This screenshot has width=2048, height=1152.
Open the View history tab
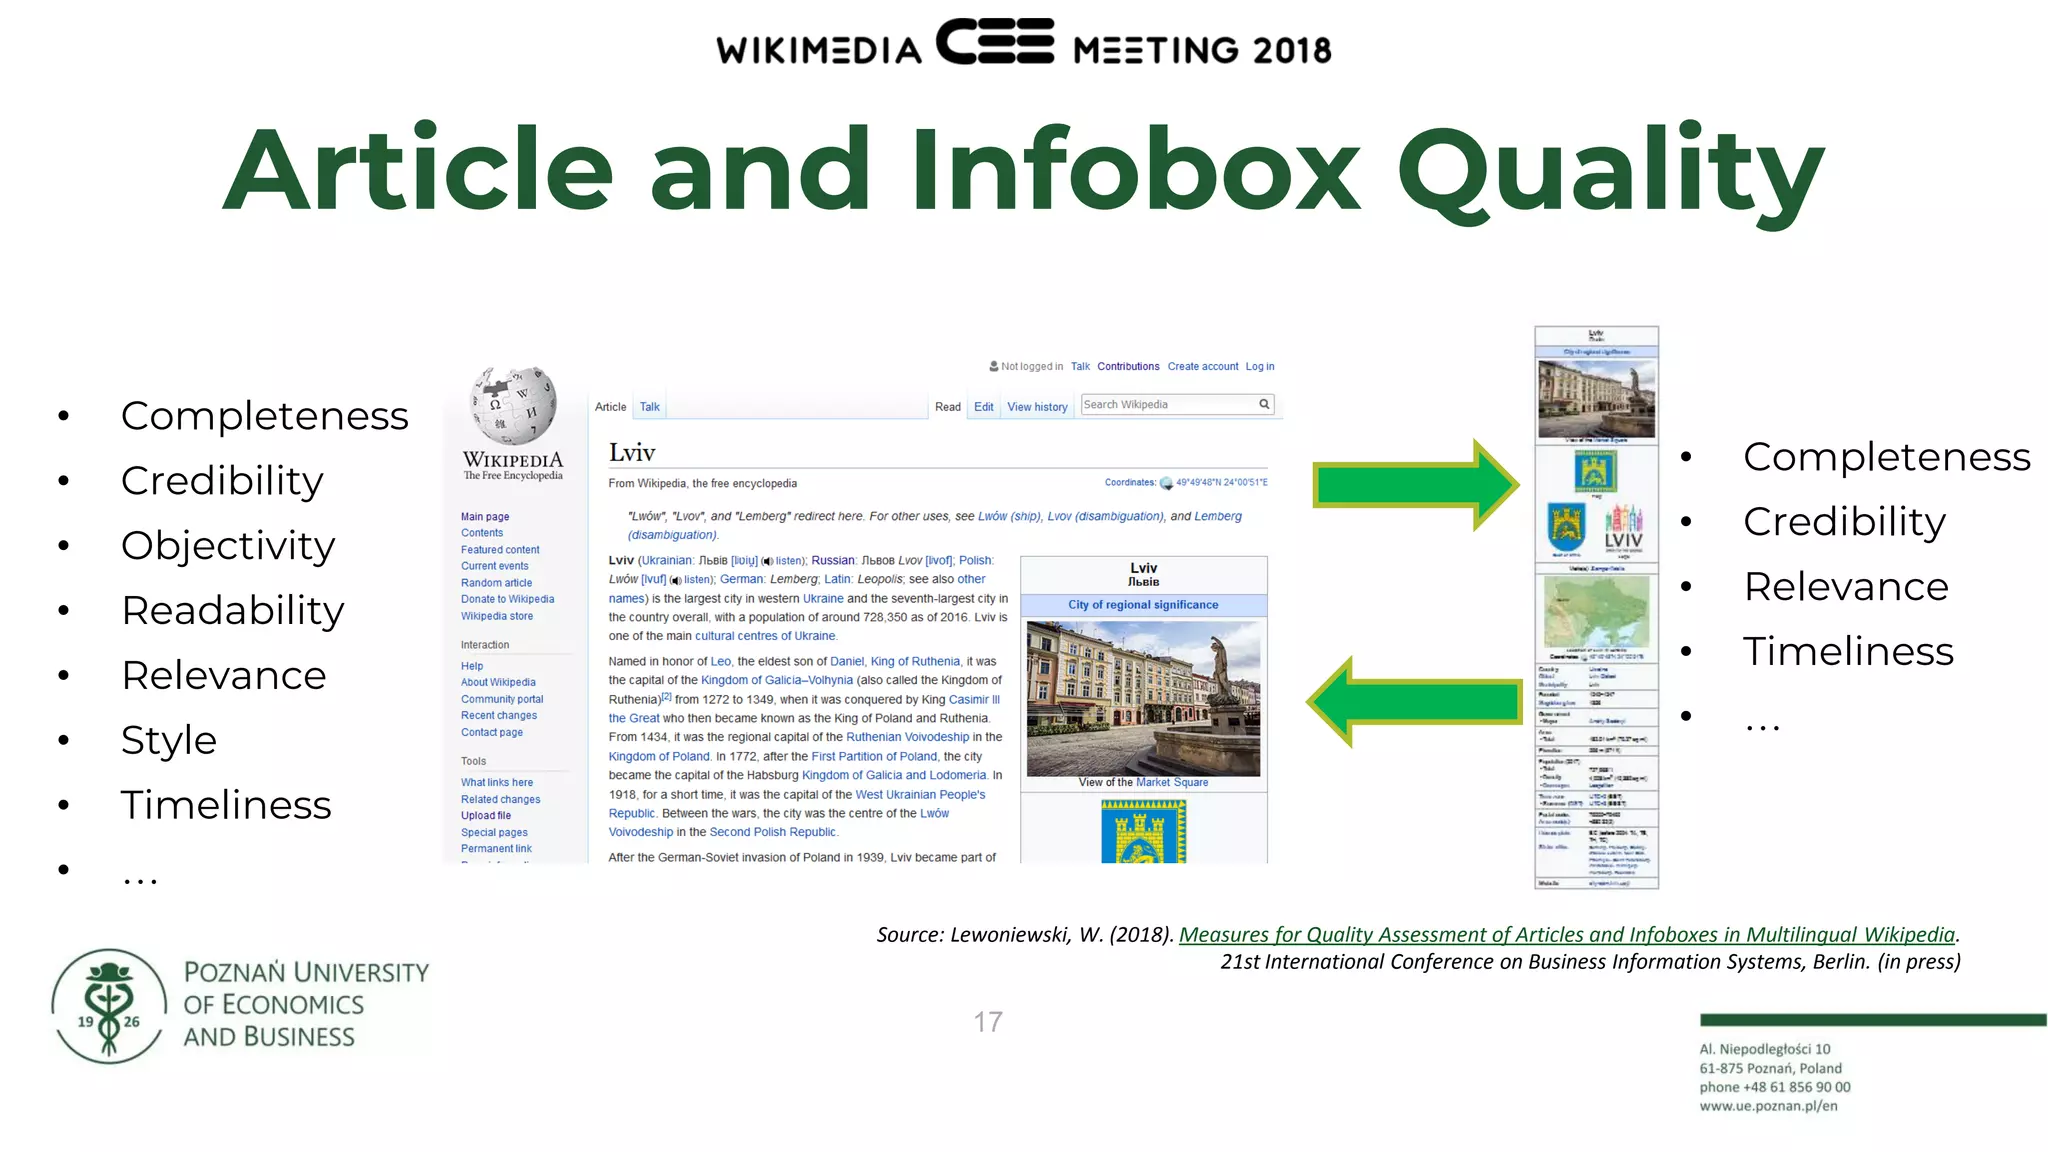(1037, 407)
